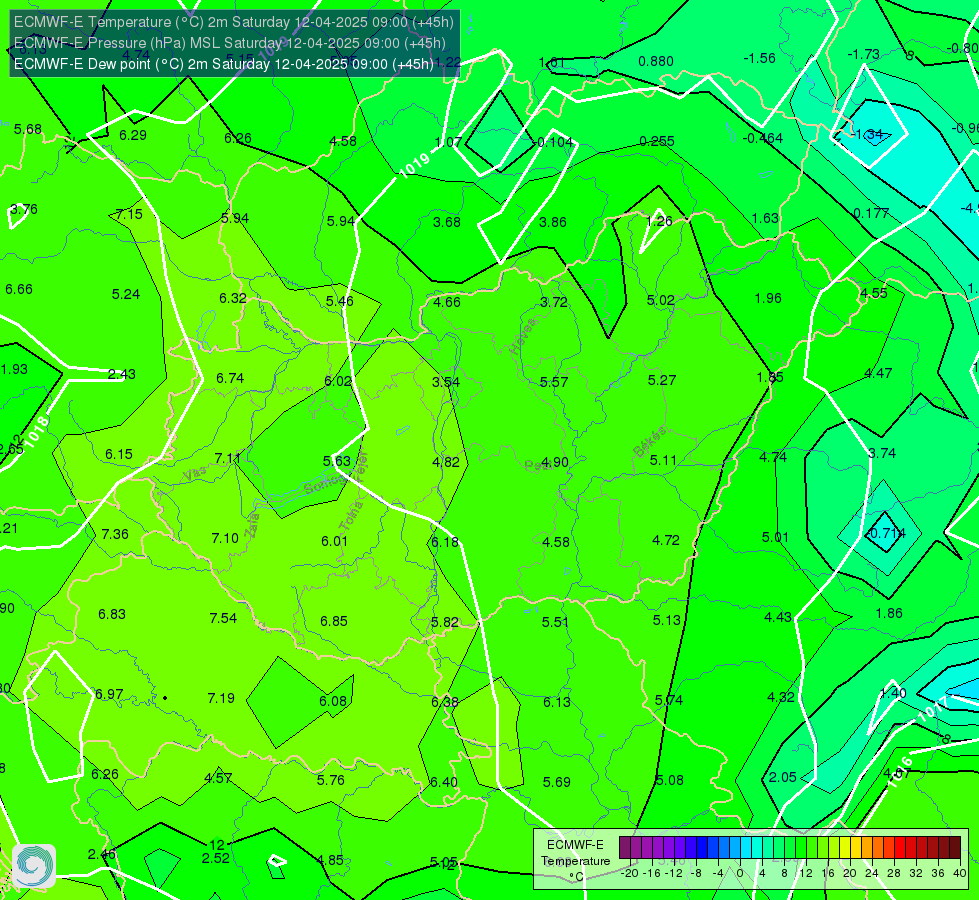Click the dew point value 5.63
979x900 pixels.
click(337, 460)
